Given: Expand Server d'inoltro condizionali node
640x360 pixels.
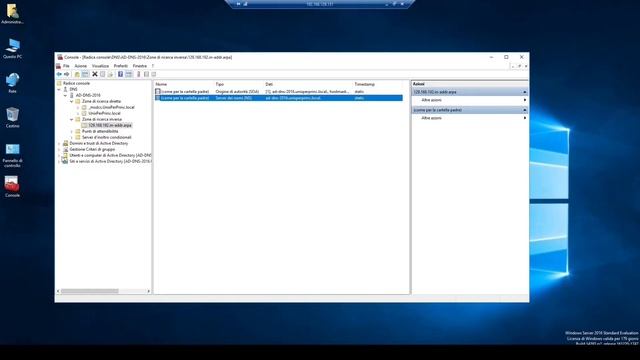Looking at the screenshot, I should coord(72,138).
